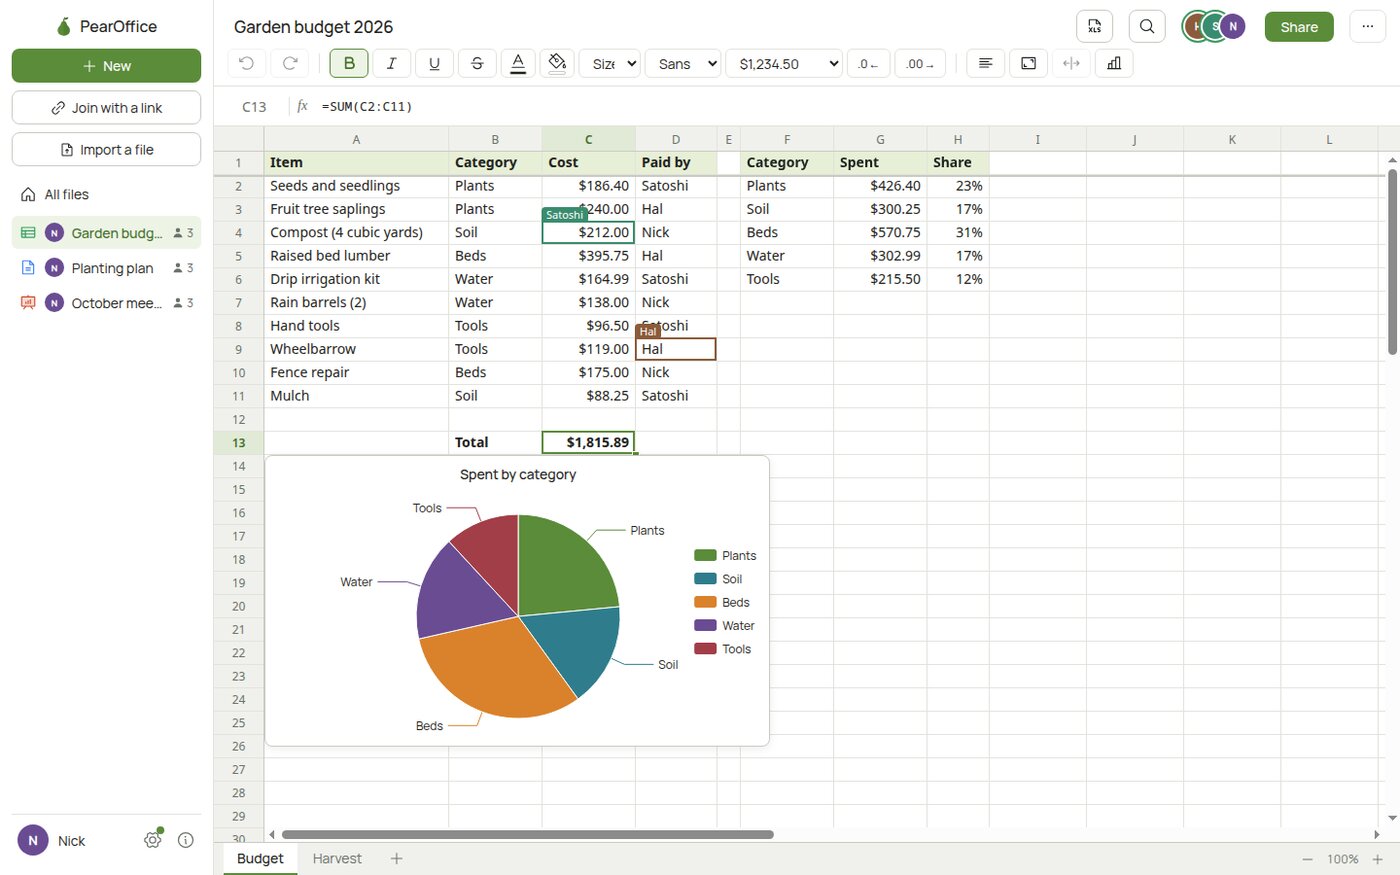Zoom in with the plus icon
The width and height of the screenshot is (1400, 875).
click(1377, 859)
